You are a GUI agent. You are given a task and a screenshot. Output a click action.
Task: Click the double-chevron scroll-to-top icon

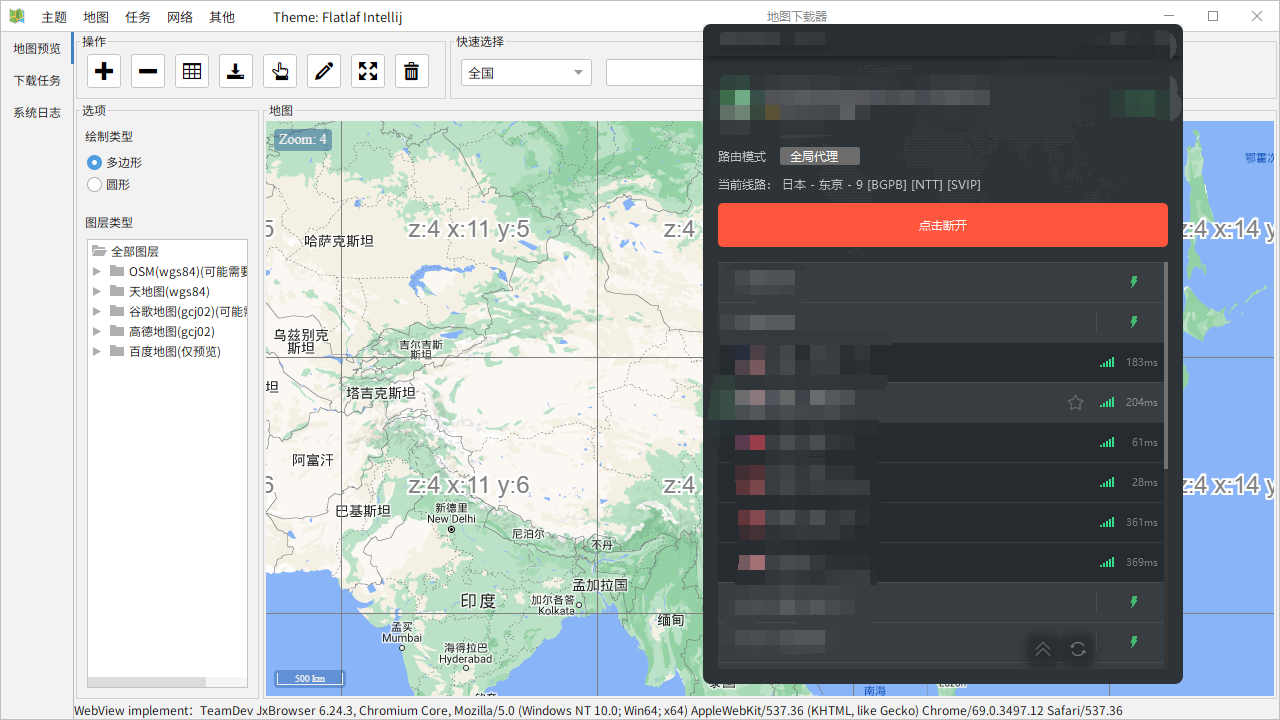coord(1043,649)
